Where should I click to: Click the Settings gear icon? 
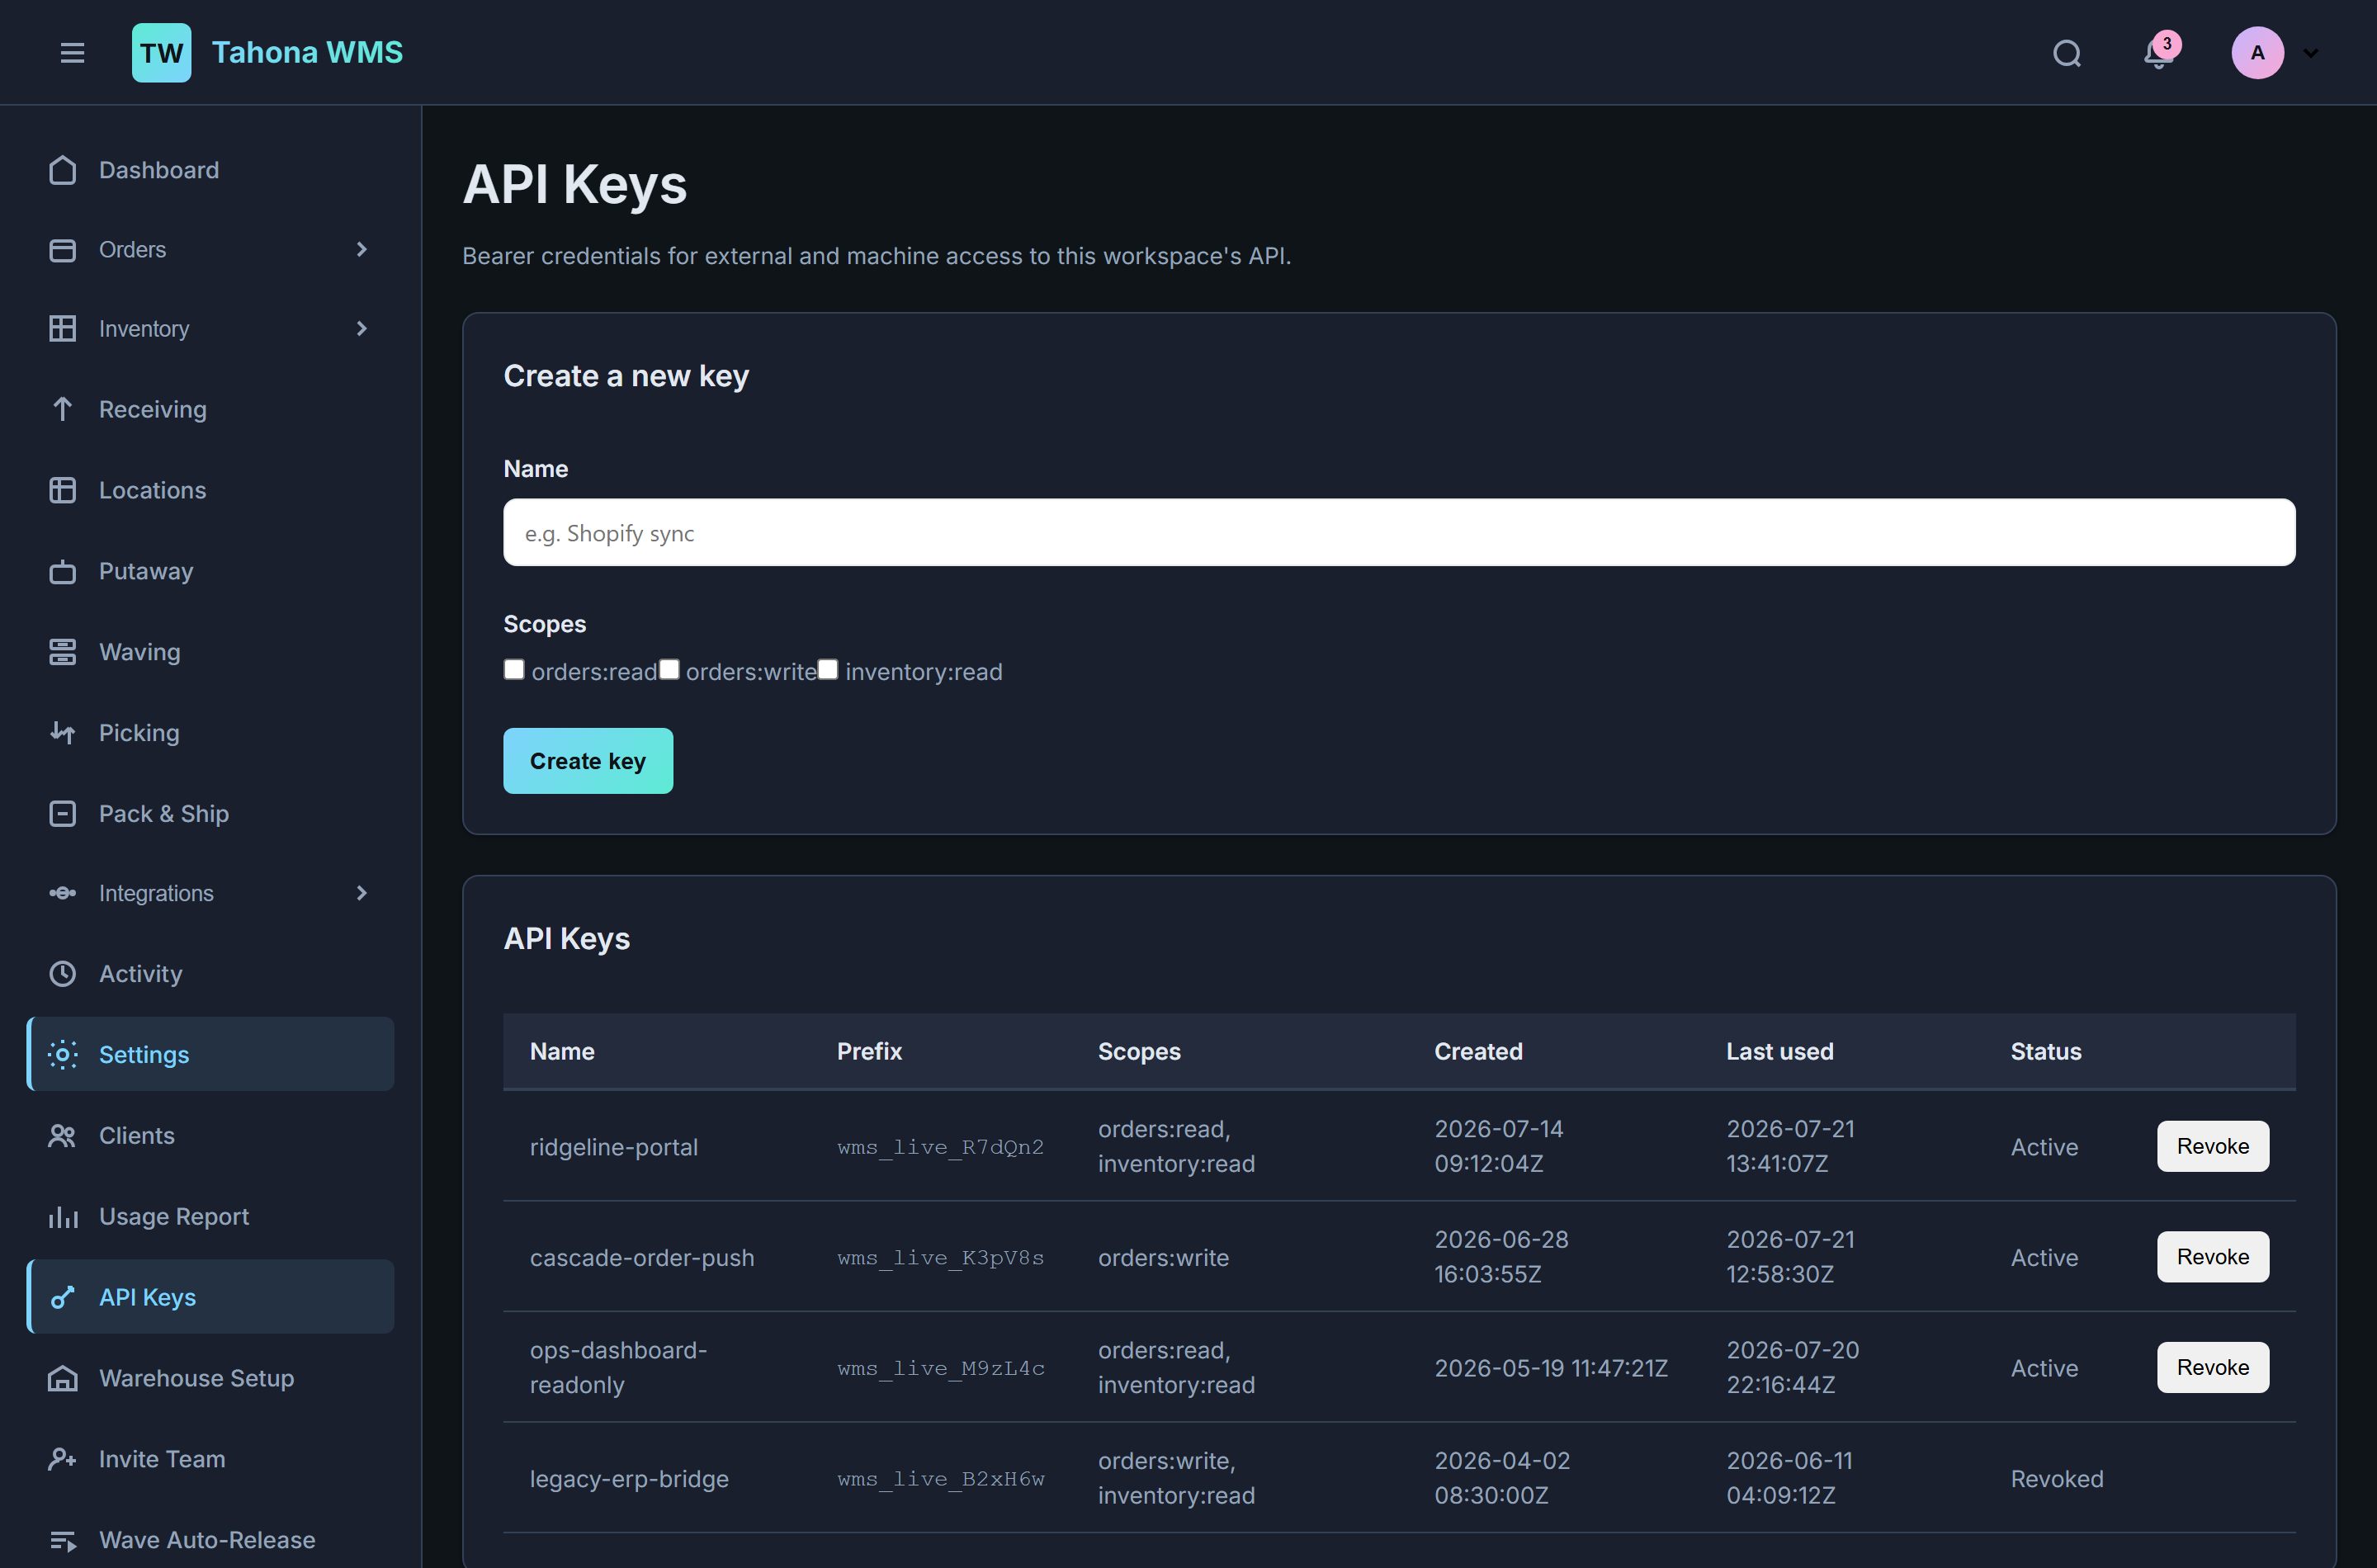pyautogui.click(x=62, y=1054)
